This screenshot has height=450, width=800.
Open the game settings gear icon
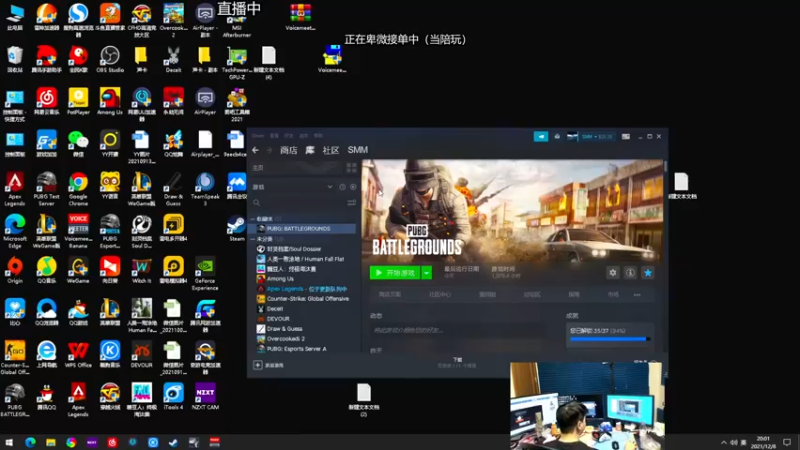click(x=613, y=273)
